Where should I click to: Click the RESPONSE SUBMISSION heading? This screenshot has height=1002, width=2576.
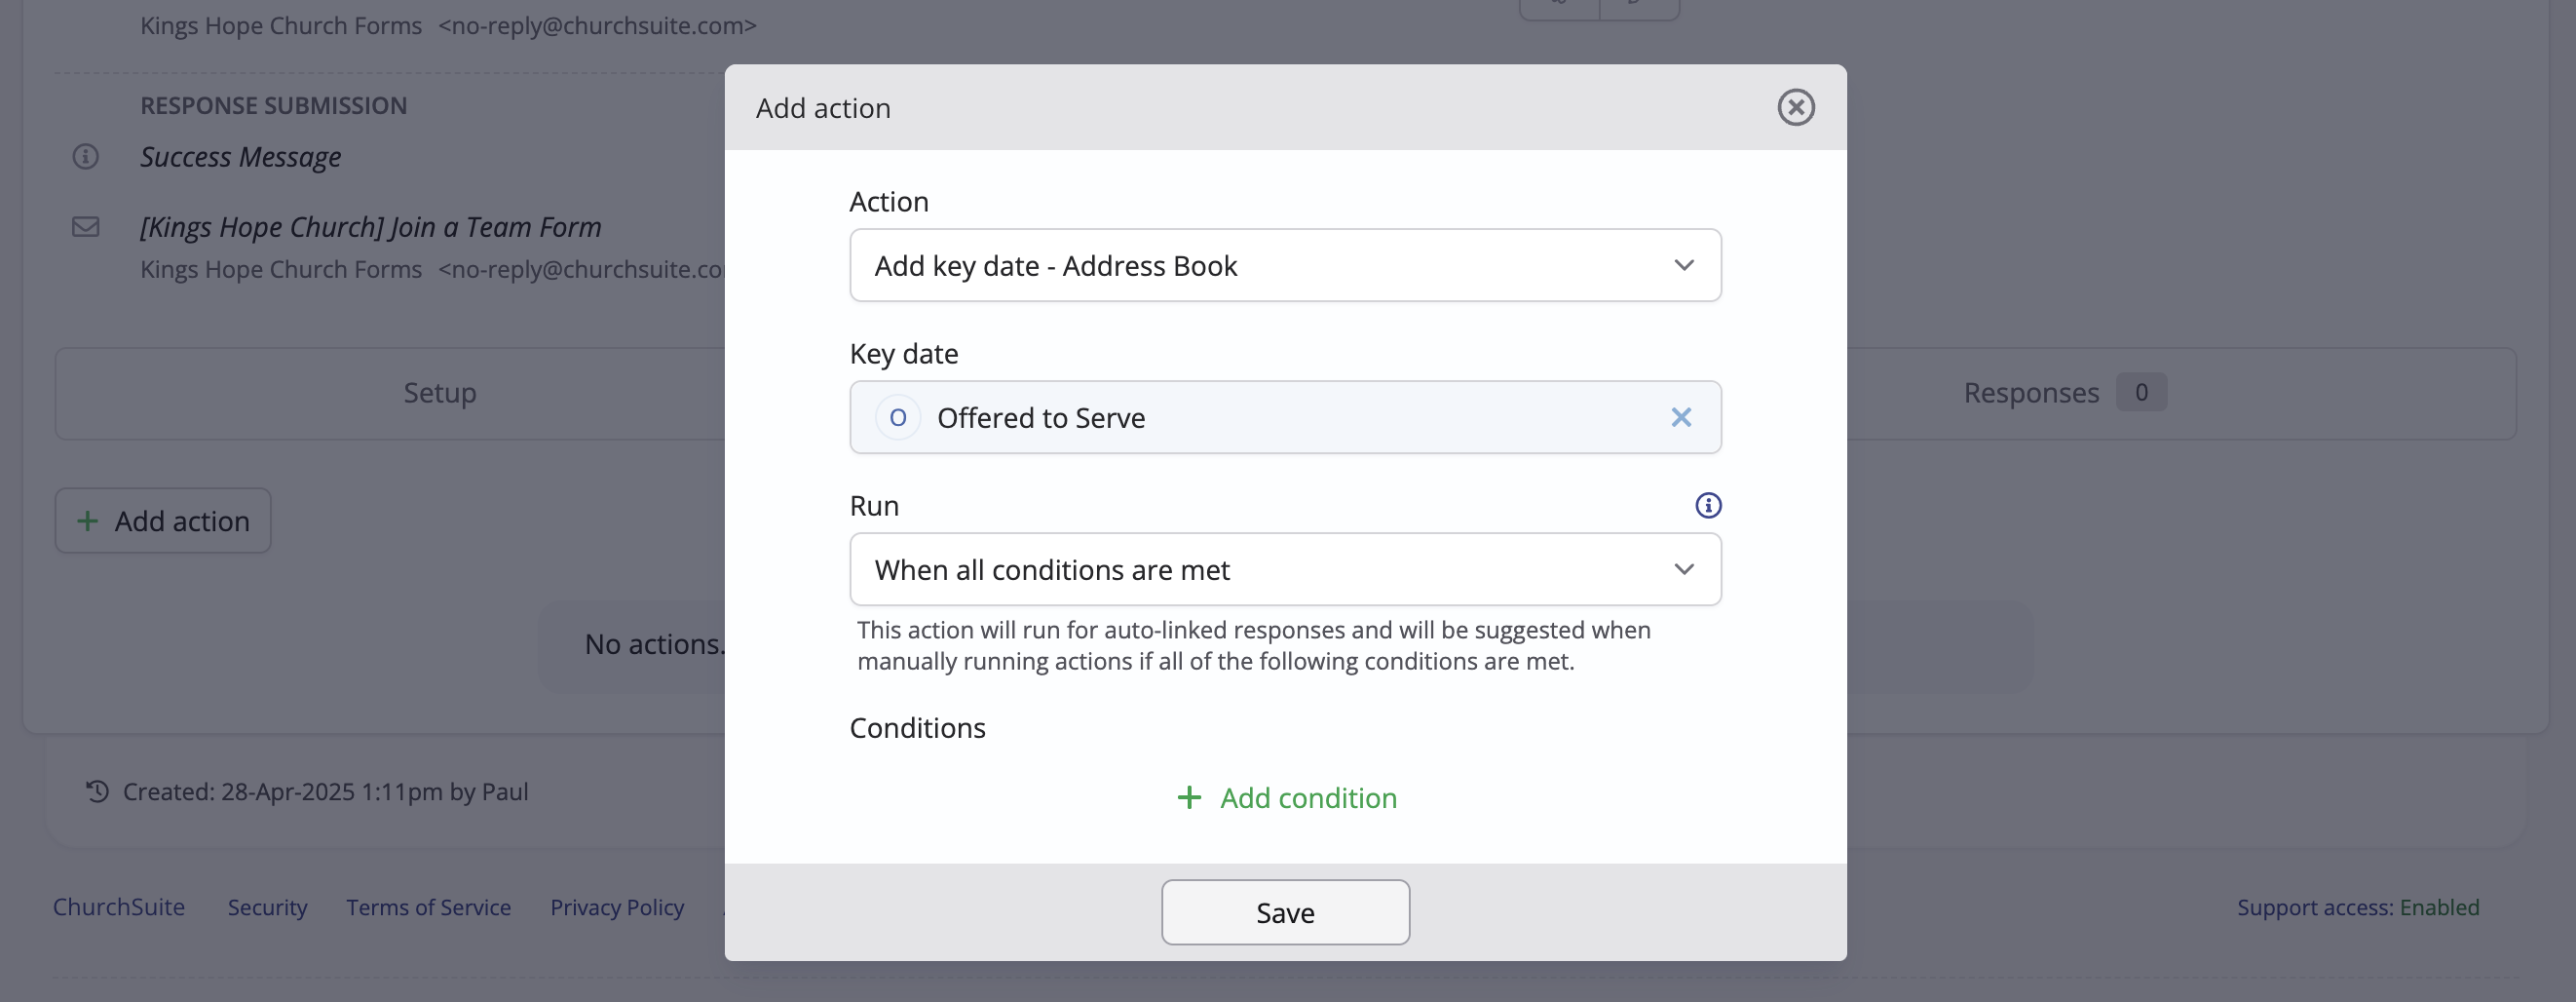tap(273, 105)
